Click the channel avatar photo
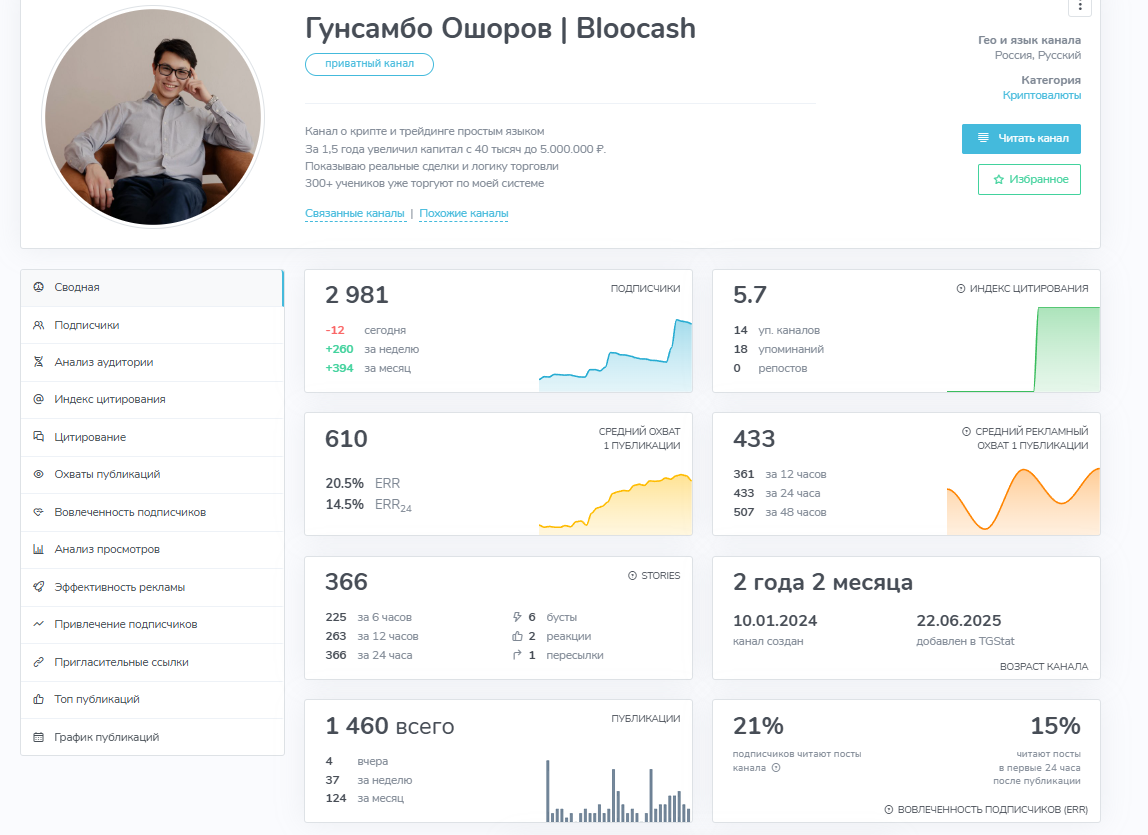Image resolution: width=1148 pixels, height=835 pixels. coord(152,116)
